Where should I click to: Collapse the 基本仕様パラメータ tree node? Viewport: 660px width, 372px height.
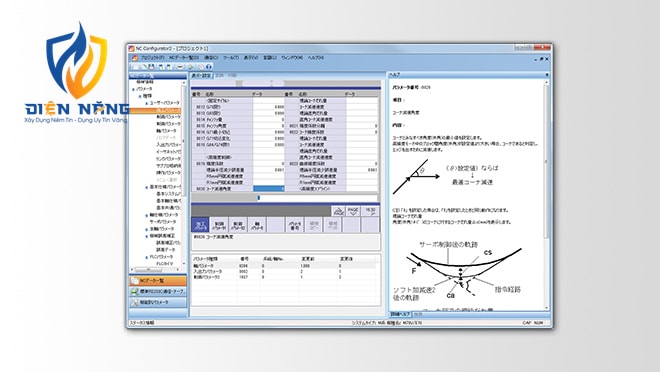(x=147, y=187)
